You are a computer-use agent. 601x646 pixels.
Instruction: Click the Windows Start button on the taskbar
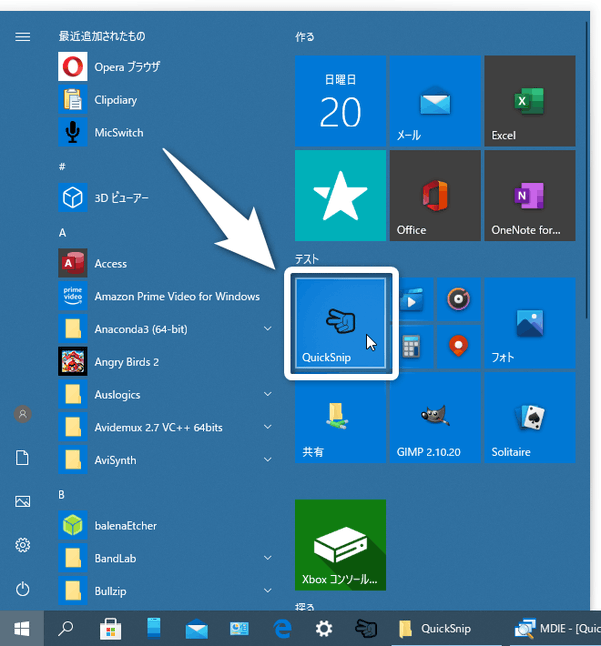[x=22, y=629]
